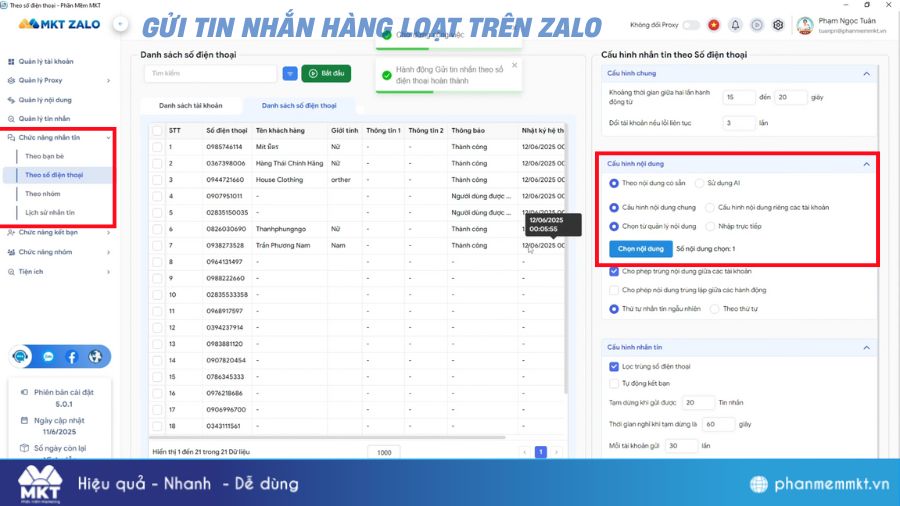Select Sử dụng AI radio option

tap(699, 183)
